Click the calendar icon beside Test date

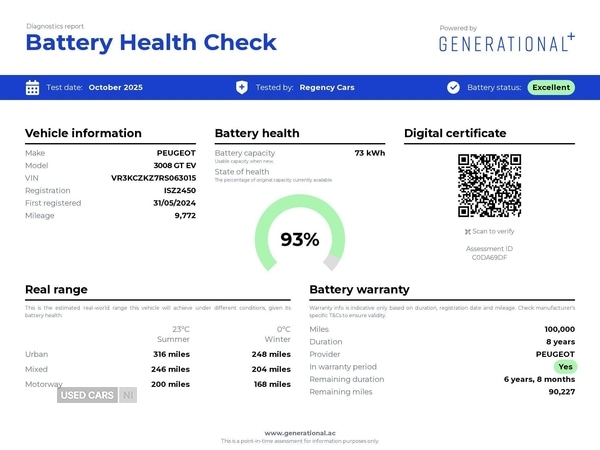tap(32, 87)
